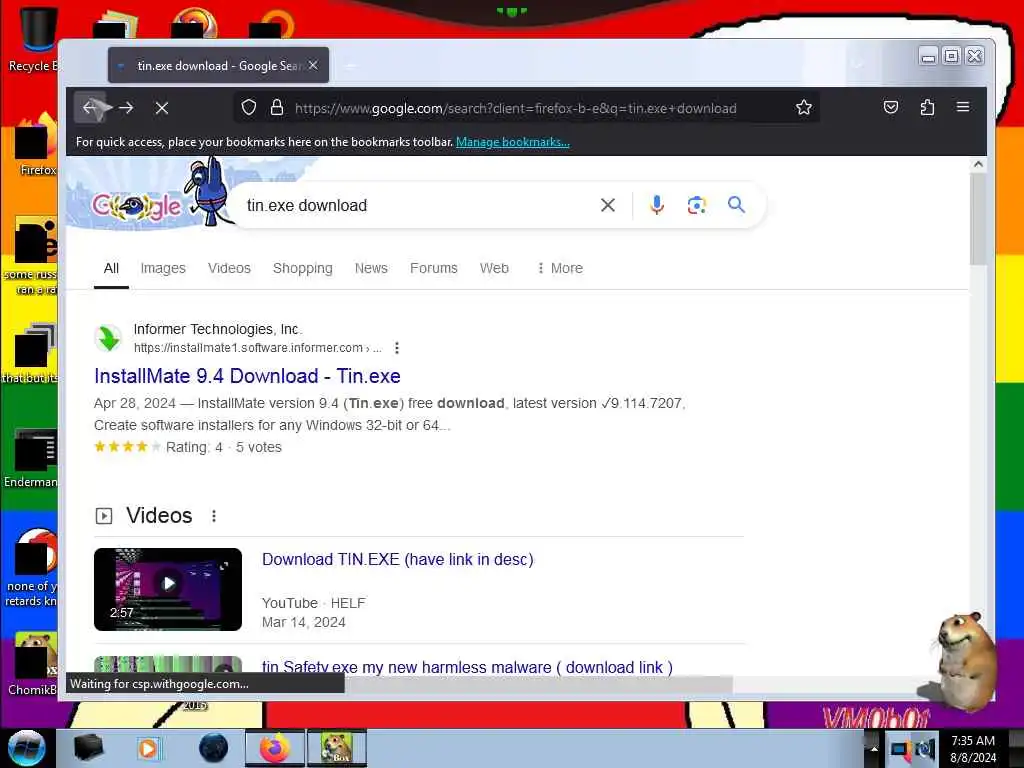The image size is (1024, 768).
Task: Open tin Safety.exe harmless malware video link
Action: tap(467, 667)
